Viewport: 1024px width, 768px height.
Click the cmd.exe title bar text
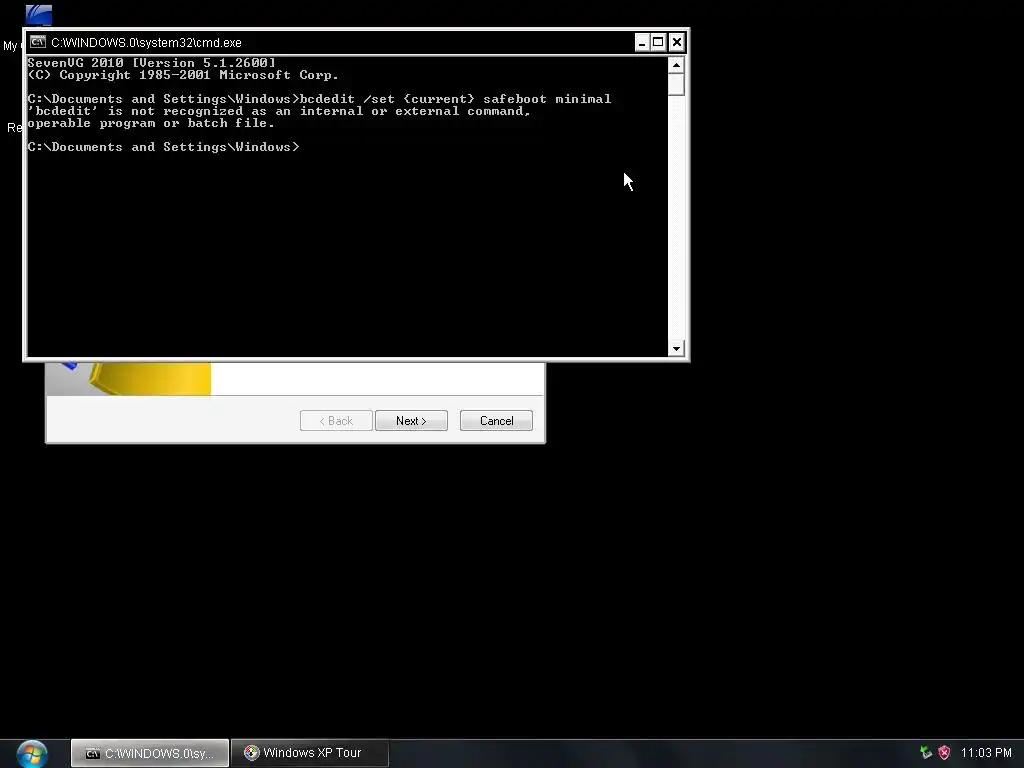coord(146,42)
